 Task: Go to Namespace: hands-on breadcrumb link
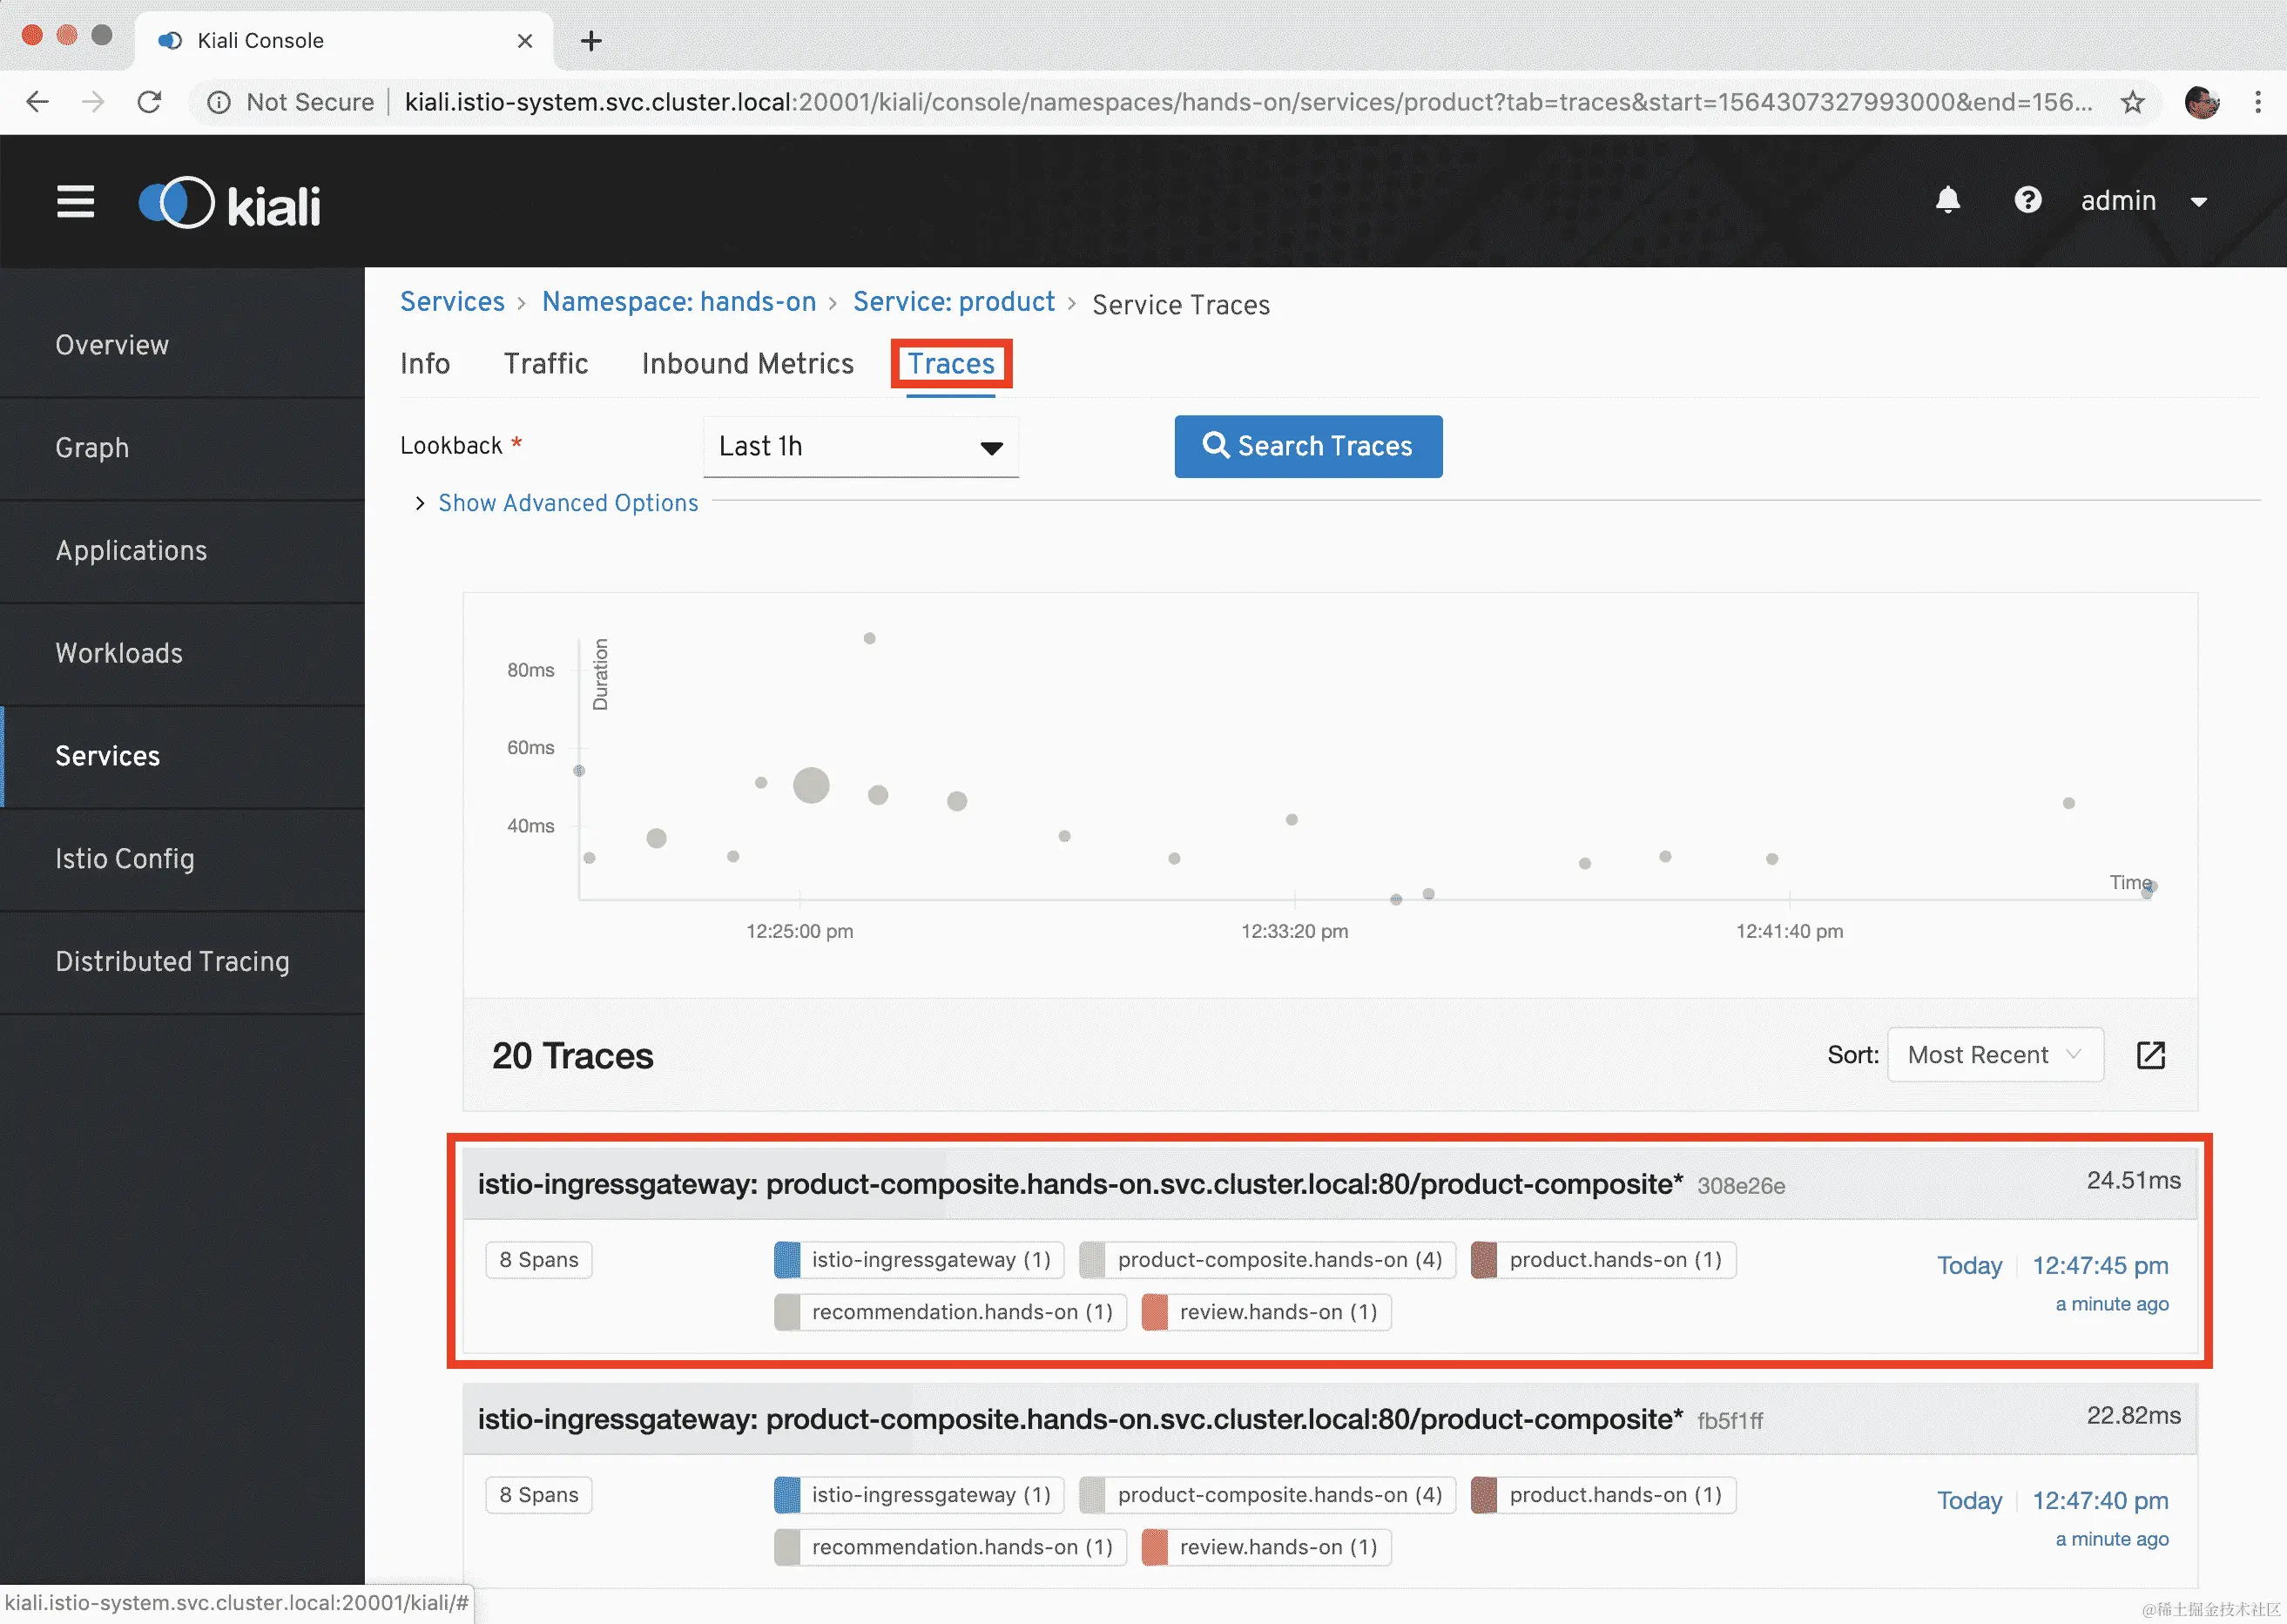678,302
